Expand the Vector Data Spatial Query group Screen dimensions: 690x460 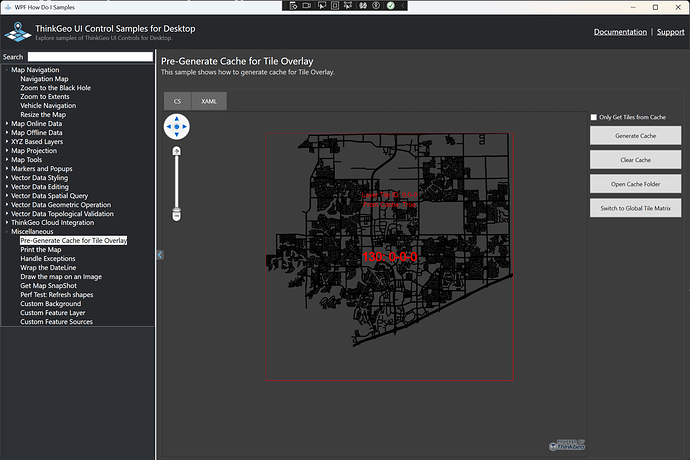pyautogui.click(x=7, y=195)
